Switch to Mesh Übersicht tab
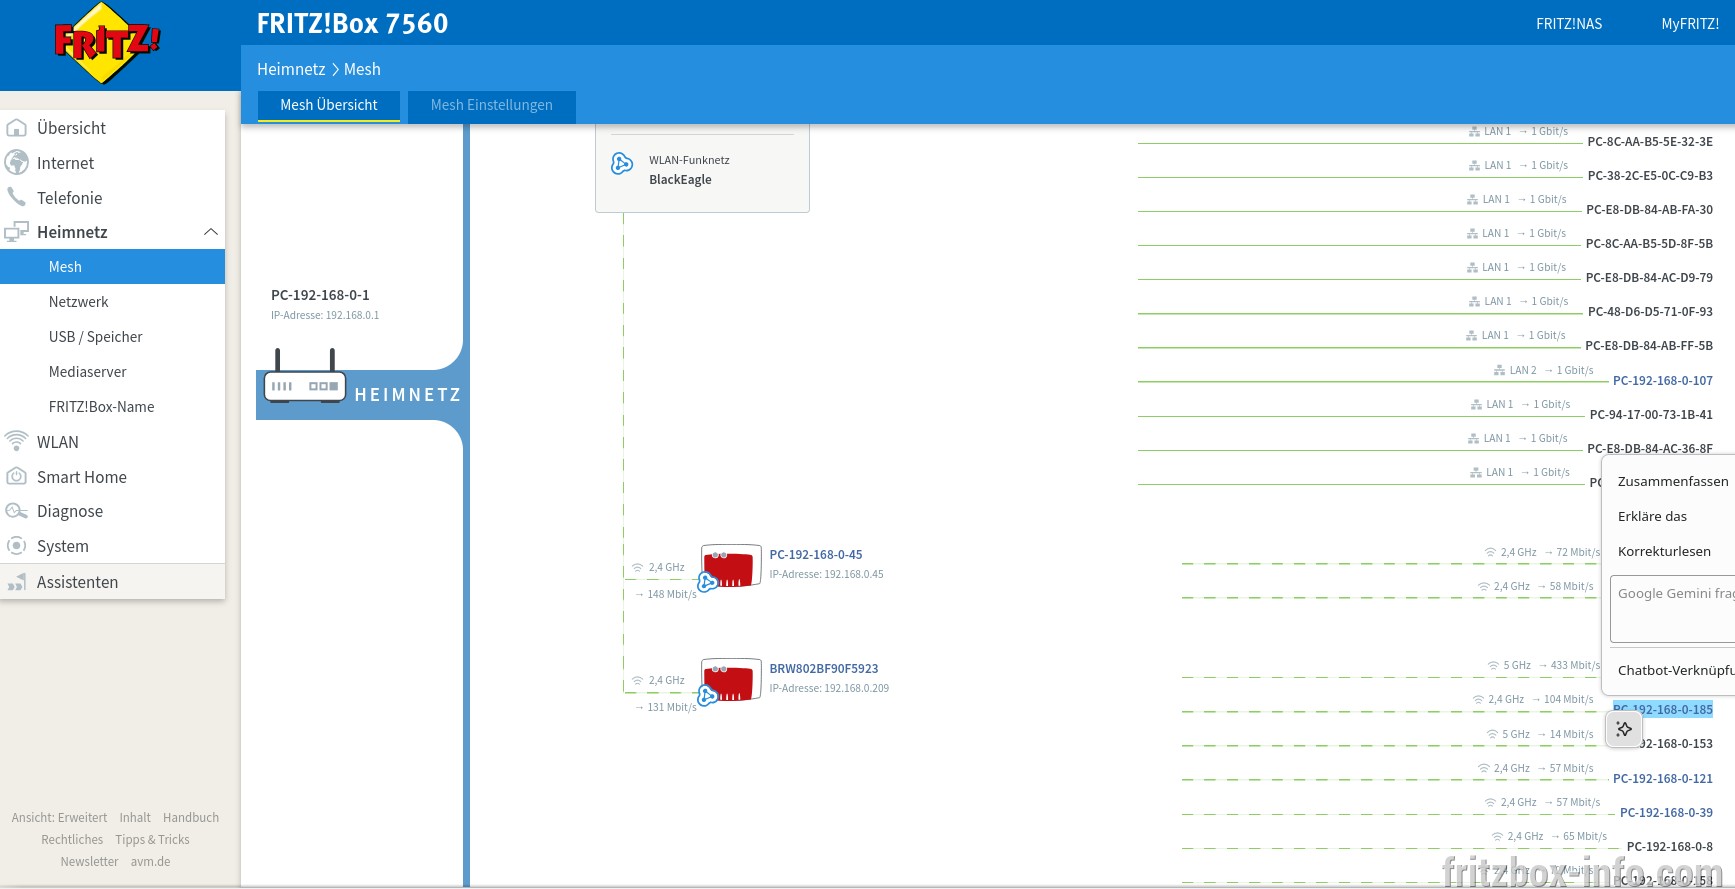 point(329,106)
